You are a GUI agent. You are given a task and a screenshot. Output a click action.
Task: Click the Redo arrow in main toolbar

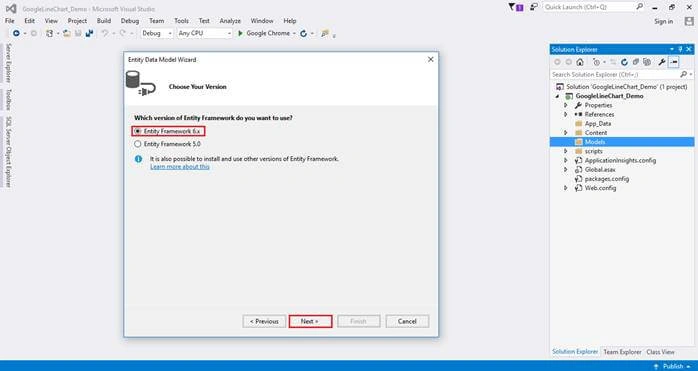pos(122,33)
